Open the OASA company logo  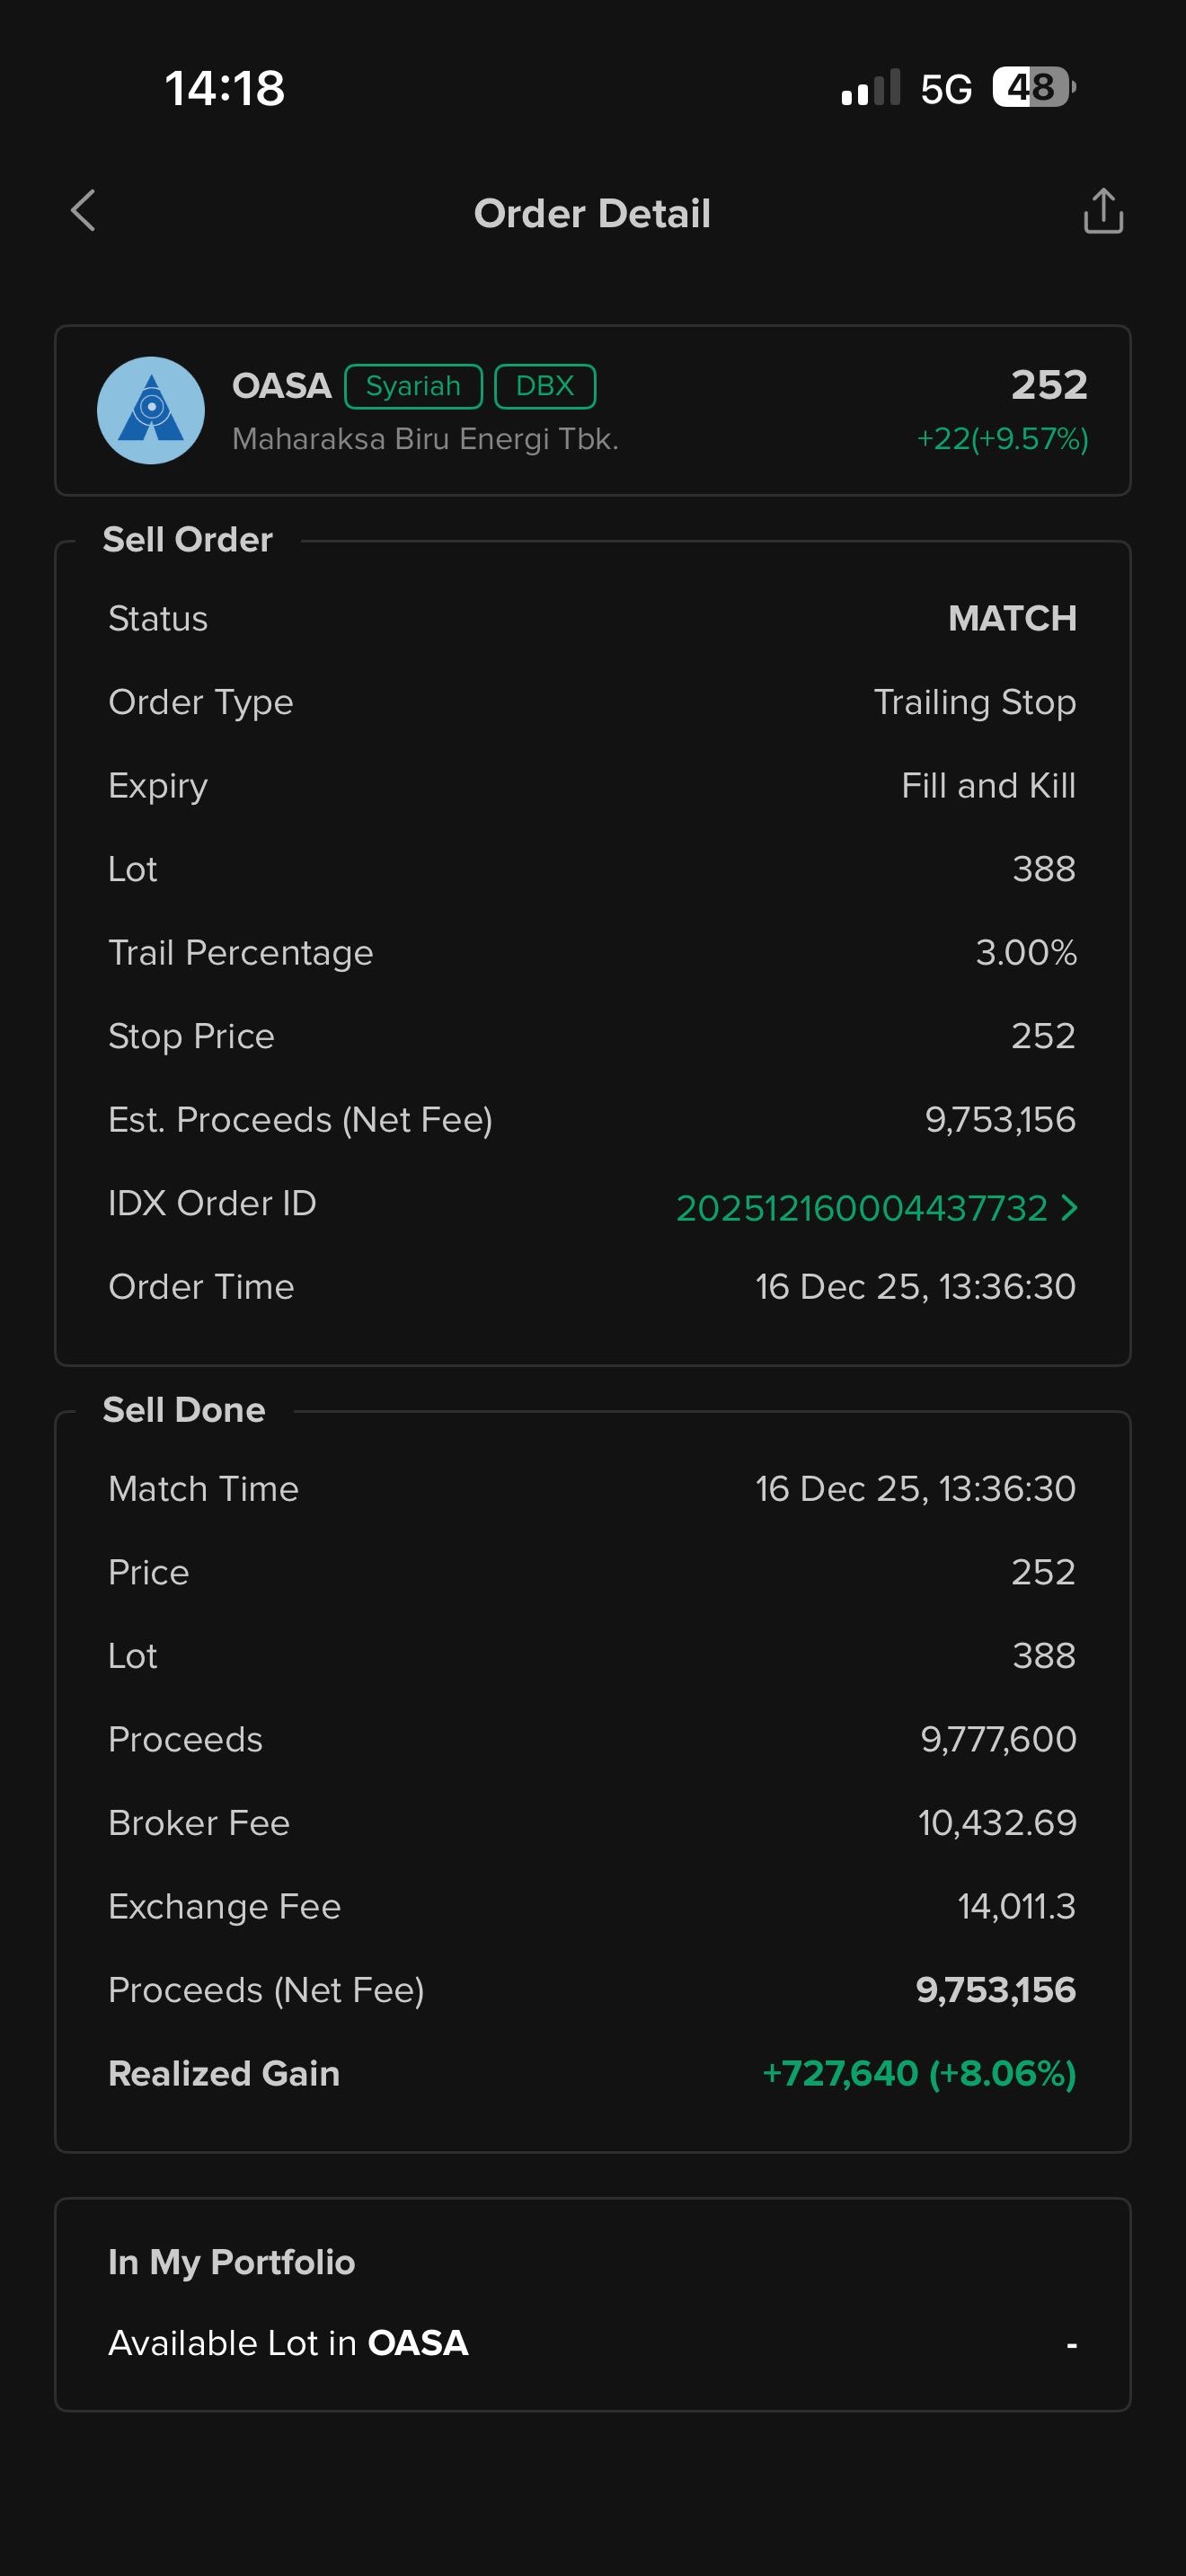tap(151, 410)
